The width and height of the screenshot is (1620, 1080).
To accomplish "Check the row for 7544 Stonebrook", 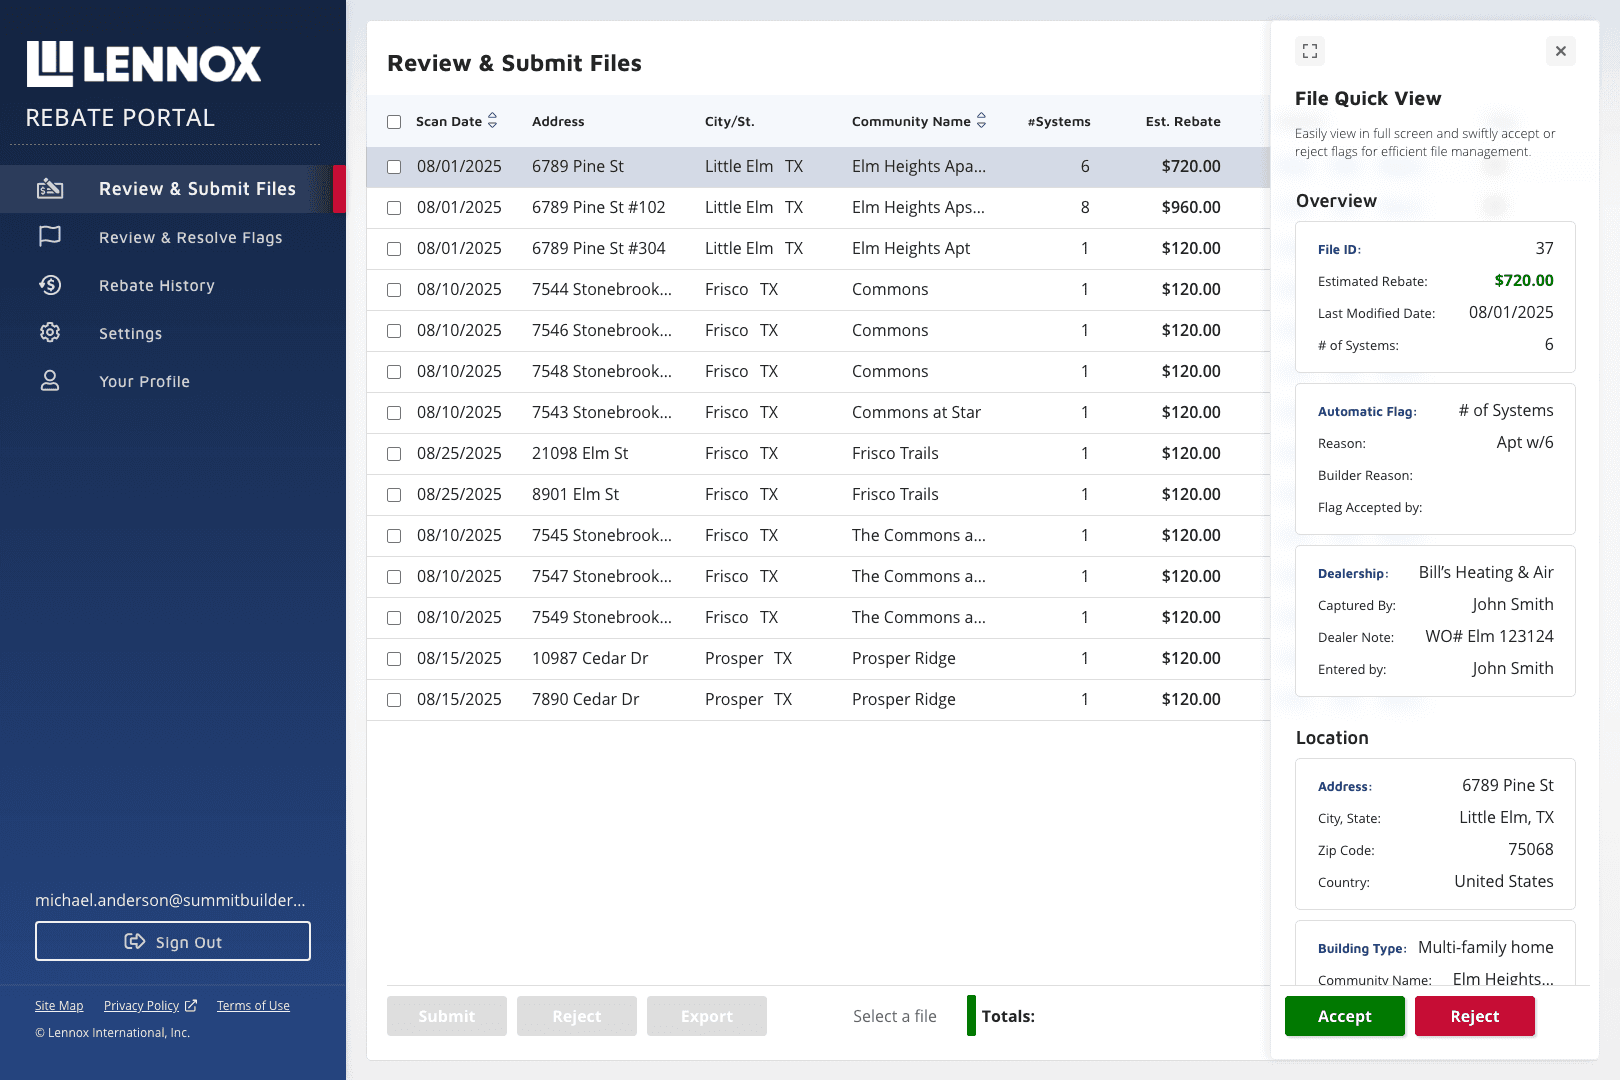I will pos(394,290).
